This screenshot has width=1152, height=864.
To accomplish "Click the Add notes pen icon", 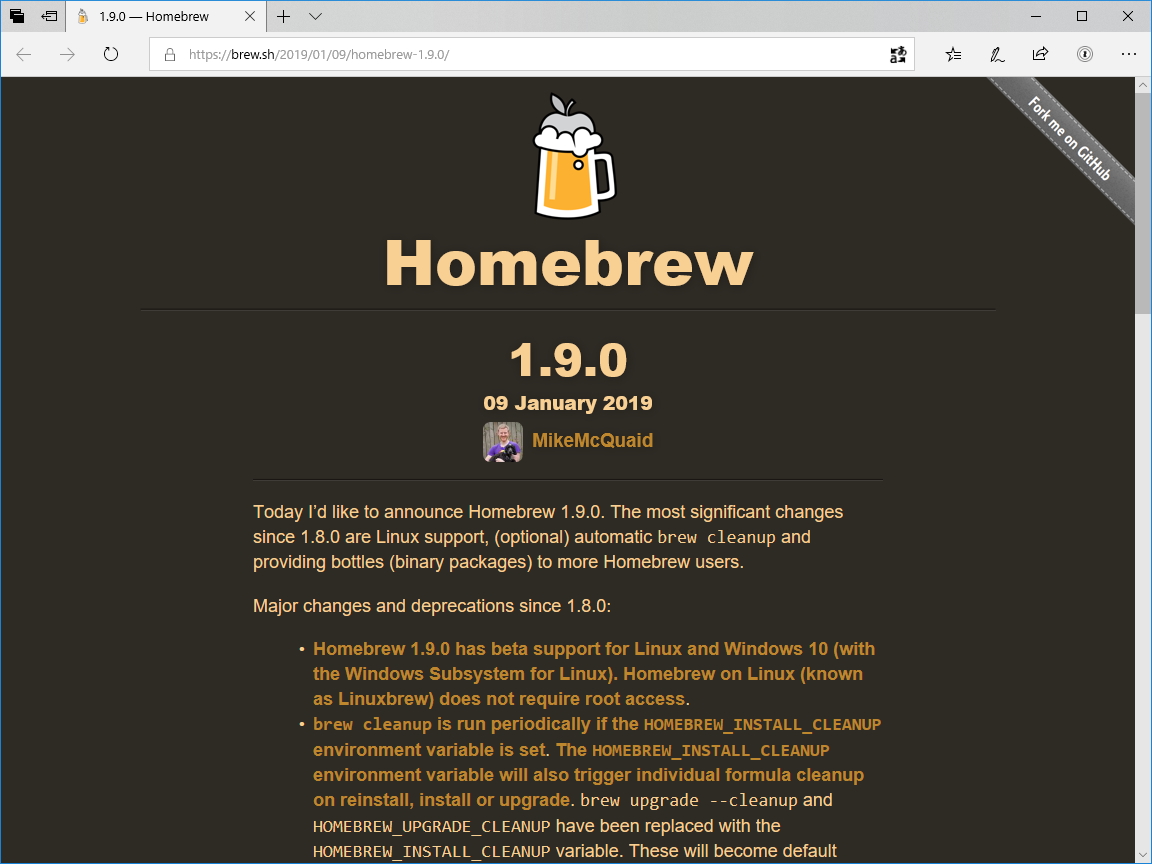I will coord(996,55).
